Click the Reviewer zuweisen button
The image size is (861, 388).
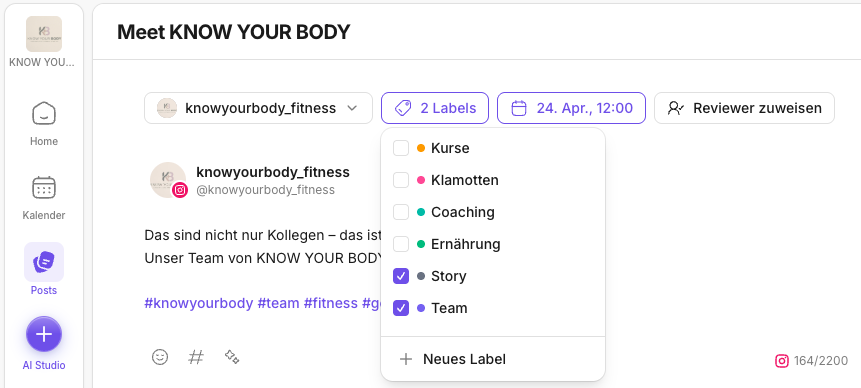pos(744,108)
